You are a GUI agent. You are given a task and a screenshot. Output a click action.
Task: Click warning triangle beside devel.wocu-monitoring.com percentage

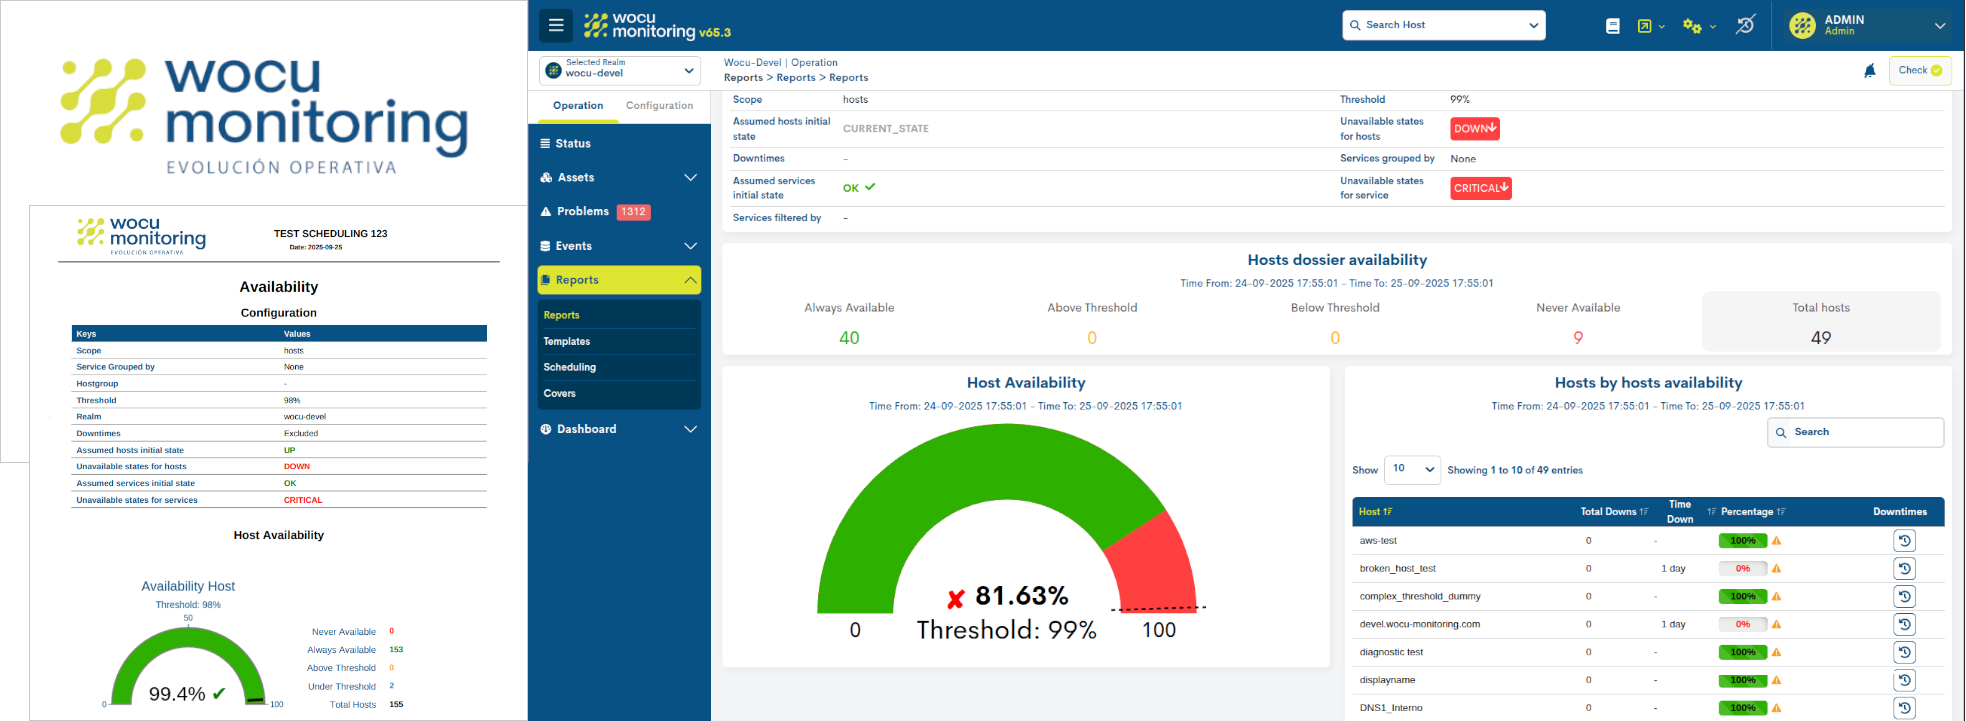(x=1776, y=624)
